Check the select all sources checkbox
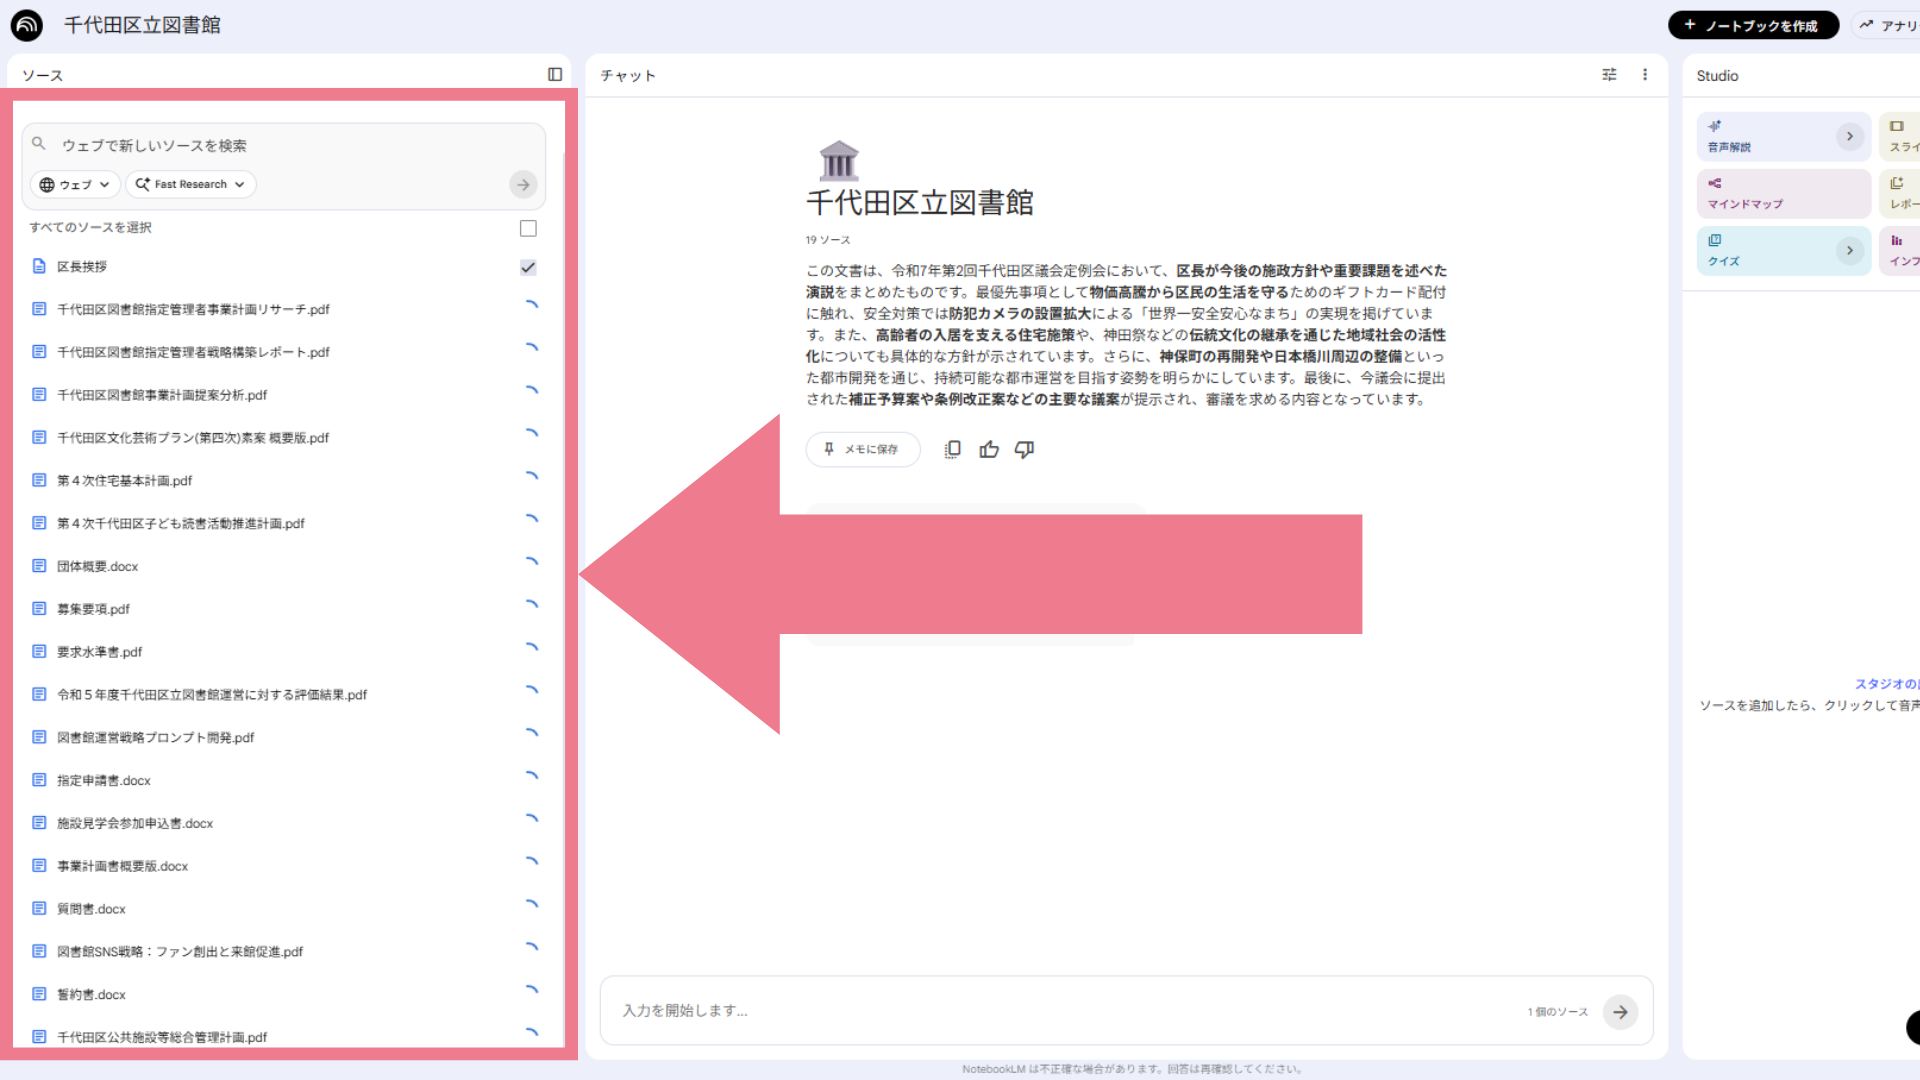Screen dimensions: 1920x1080 528,228
